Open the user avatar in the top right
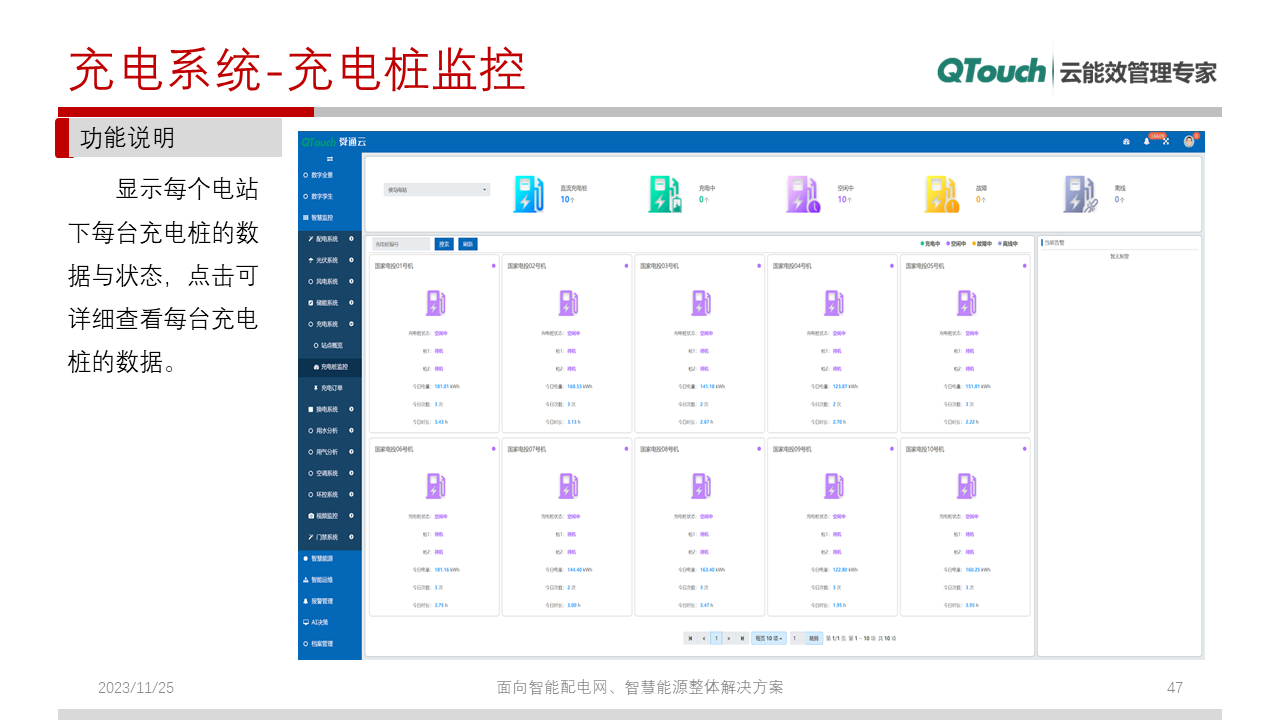 pos(1187,142)
